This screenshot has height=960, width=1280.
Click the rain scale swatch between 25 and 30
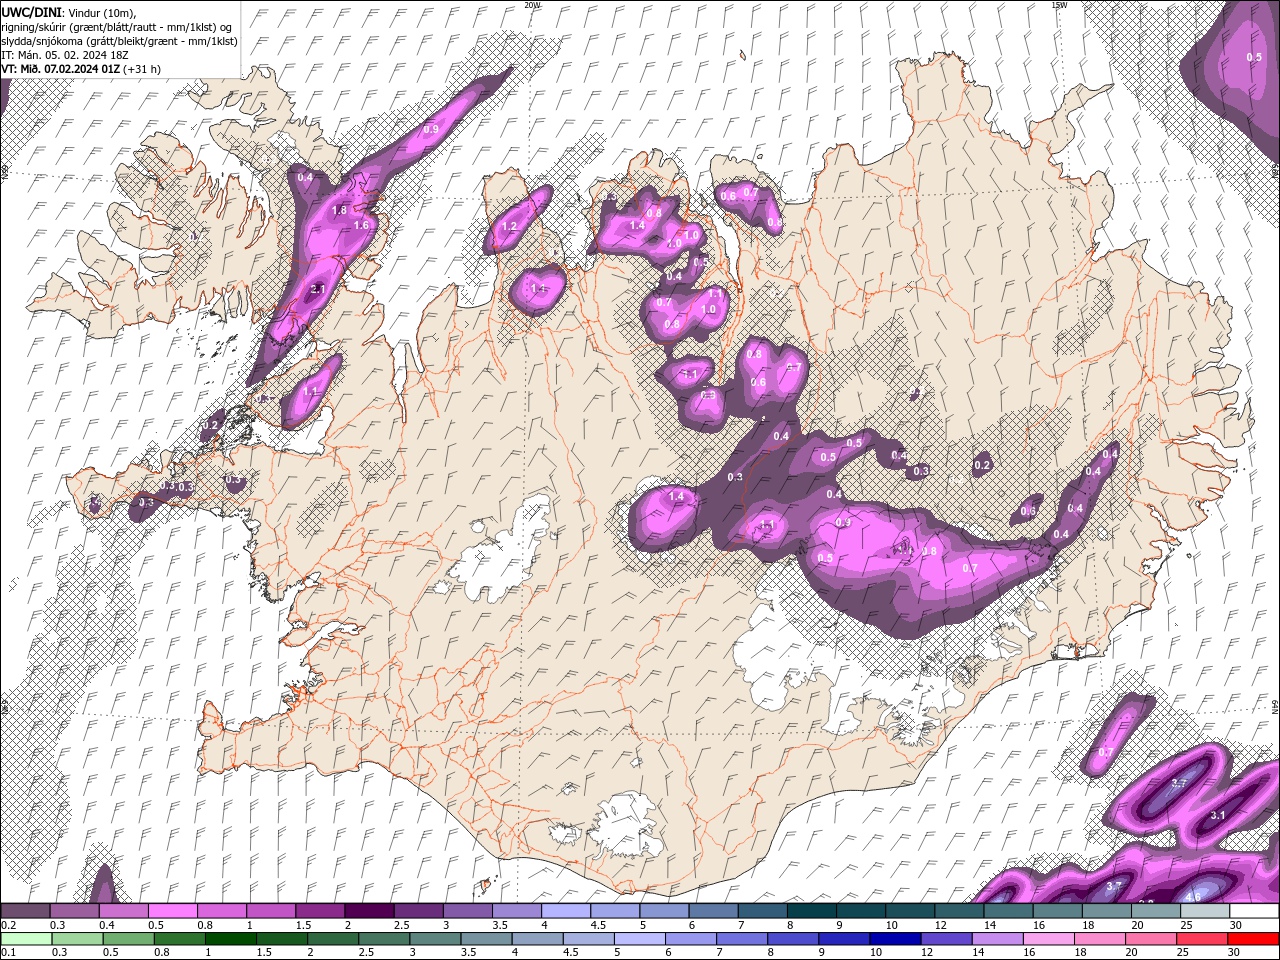pyautogui.click(x=1200, y=939)
